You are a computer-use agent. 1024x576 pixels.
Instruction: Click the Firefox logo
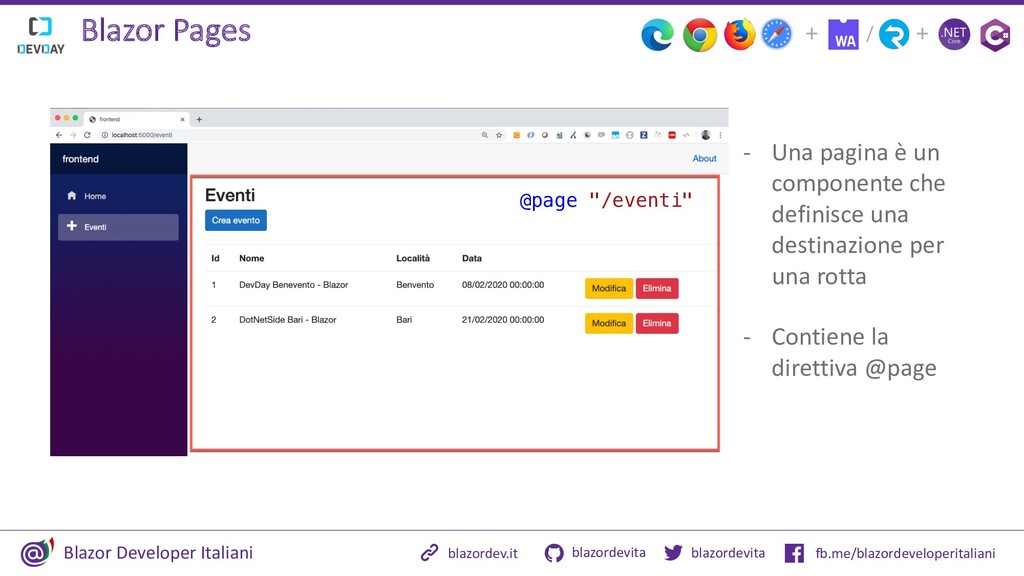pos(739,34)
